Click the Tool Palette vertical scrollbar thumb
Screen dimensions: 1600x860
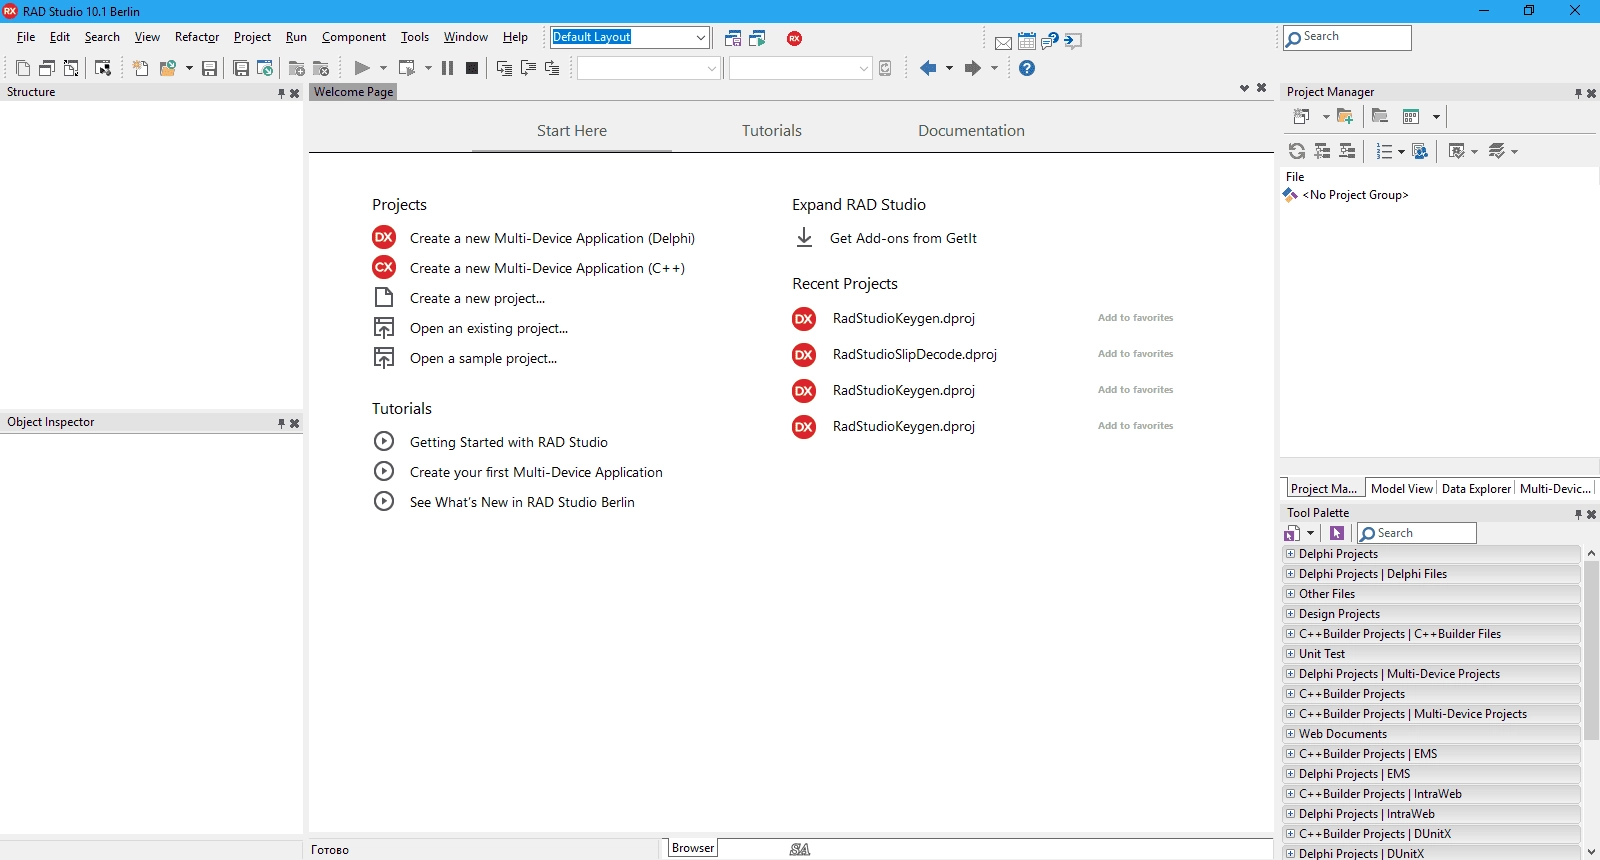pos(1591,650)
